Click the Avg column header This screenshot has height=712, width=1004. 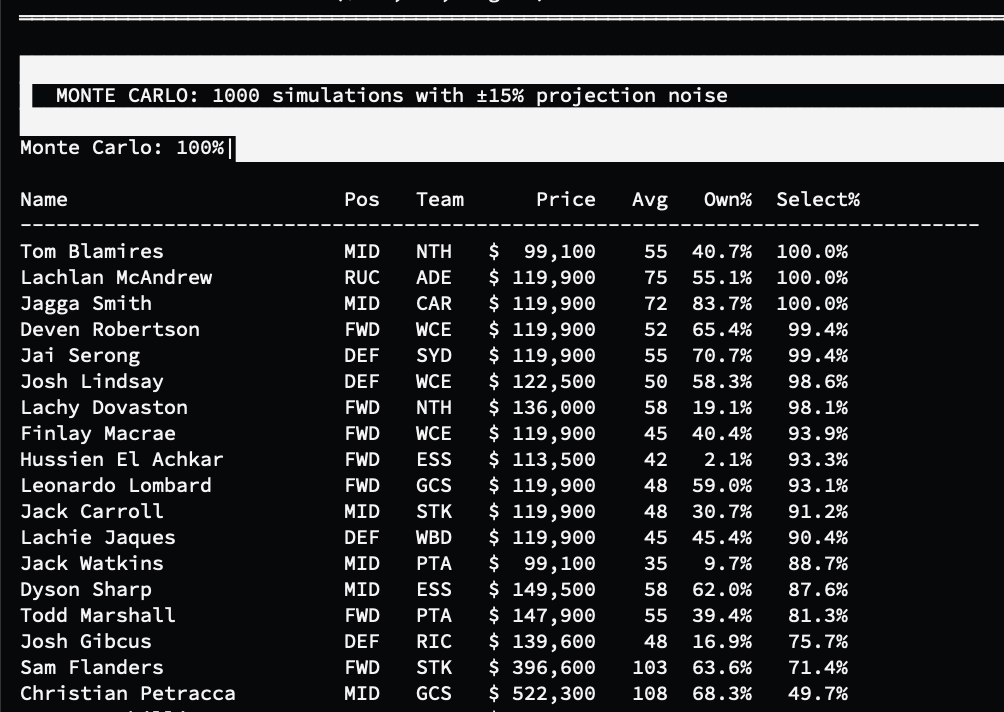point(650,200)
